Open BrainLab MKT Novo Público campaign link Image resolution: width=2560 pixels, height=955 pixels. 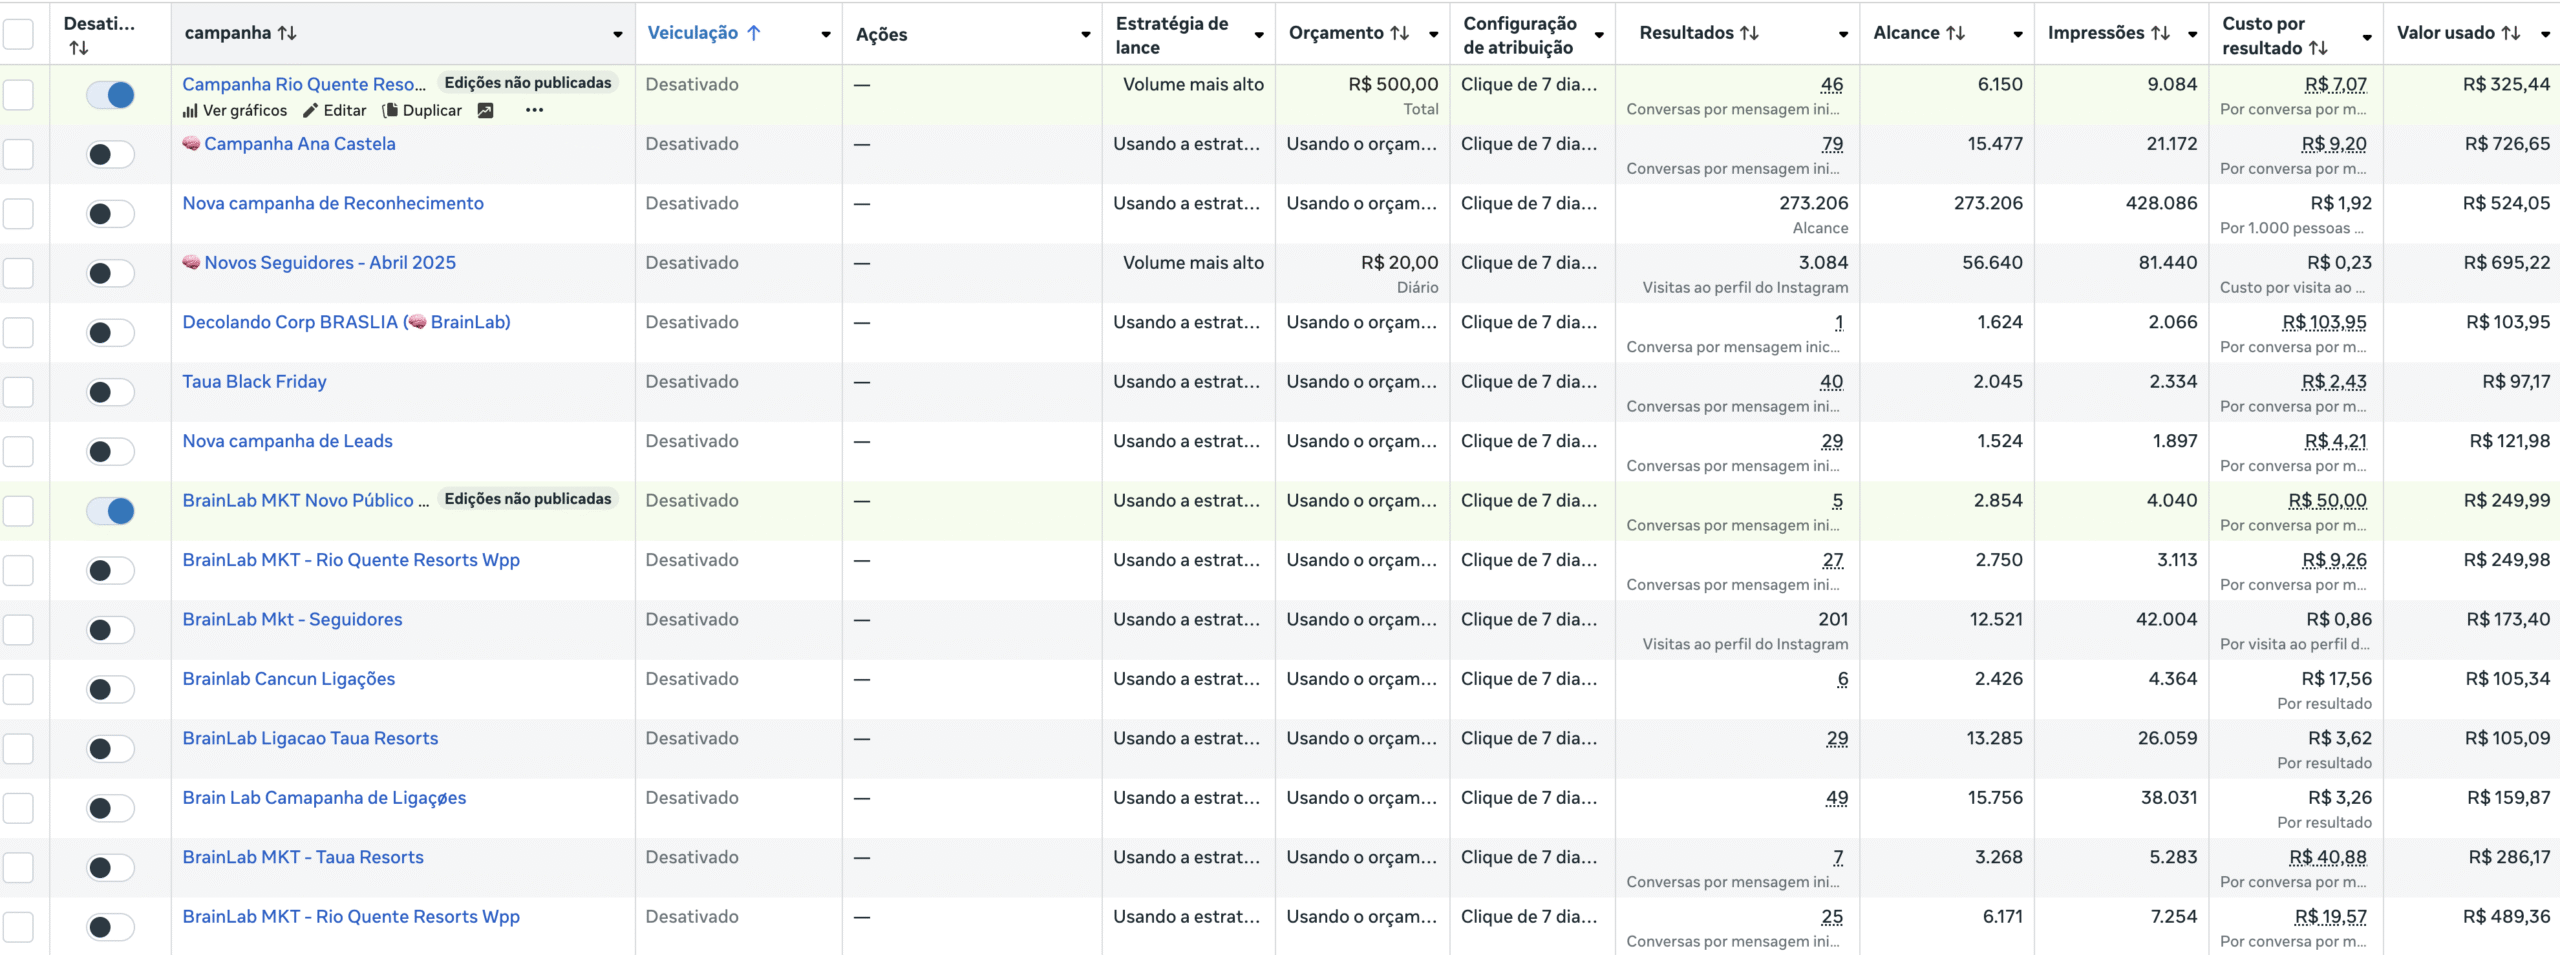coord(305,500)
